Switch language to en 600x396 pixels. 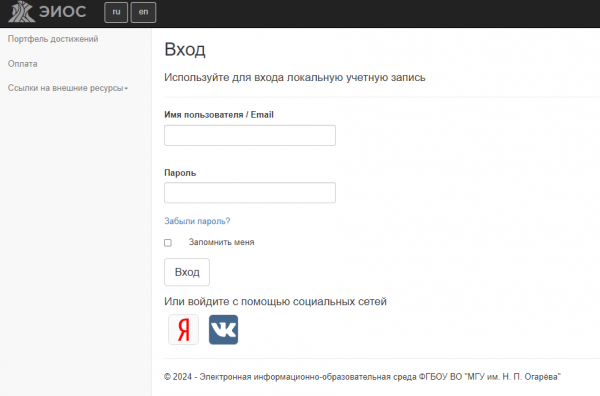(143, 12)
